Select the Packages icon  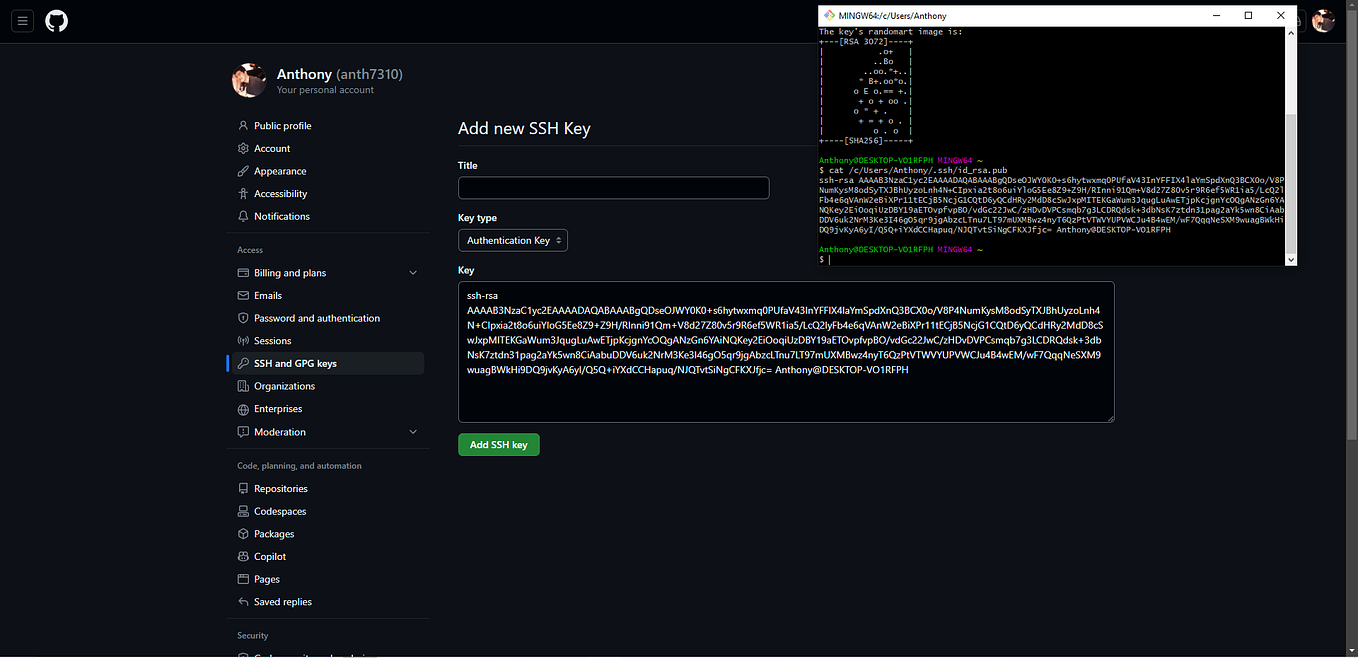tap(241, 533)
